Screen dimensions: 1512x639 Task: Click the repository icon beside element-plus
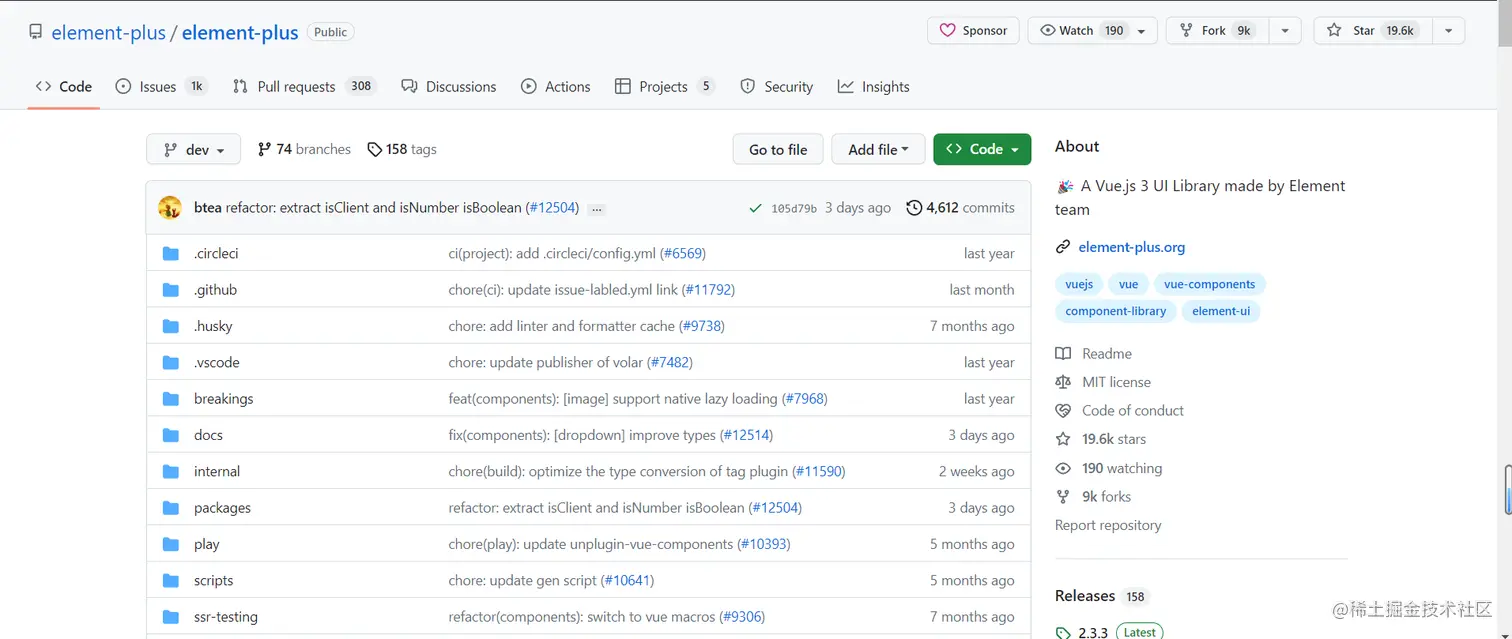36,32
